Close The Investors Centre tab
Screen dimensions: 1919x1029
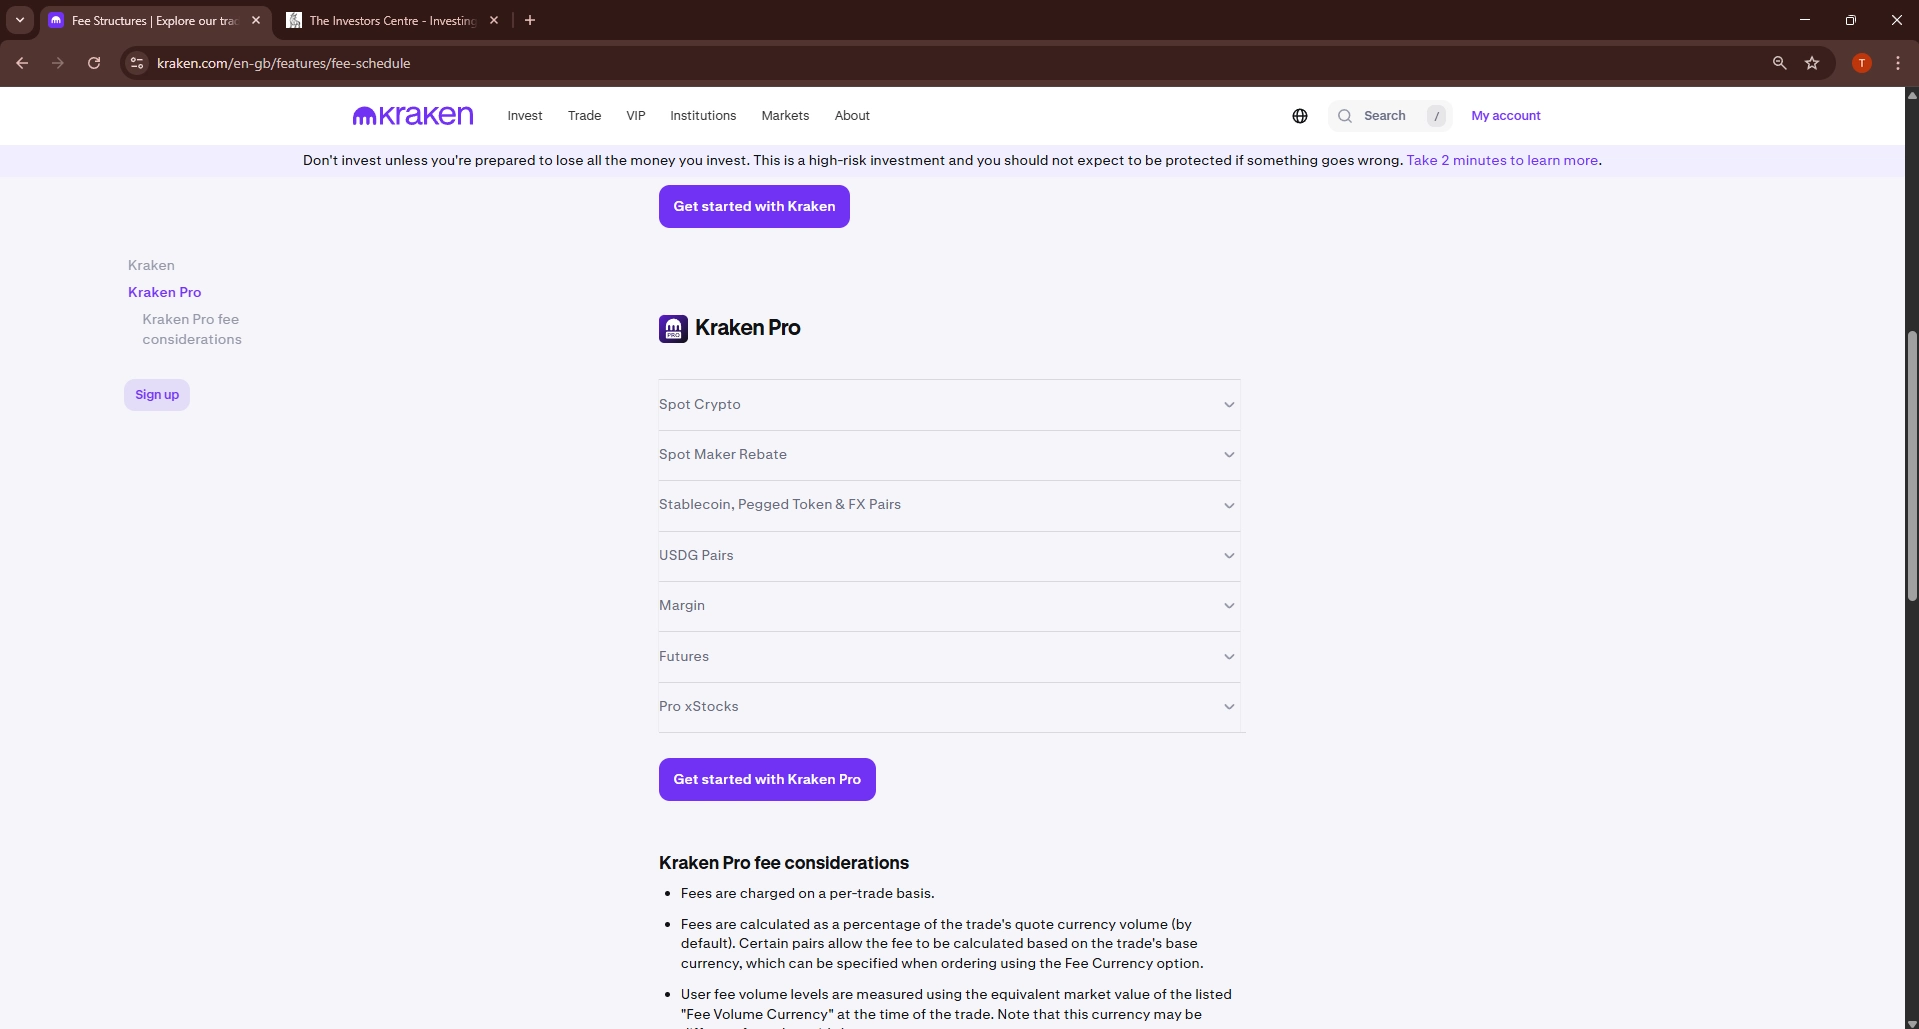pyautogui.click(x=494, y=20)
